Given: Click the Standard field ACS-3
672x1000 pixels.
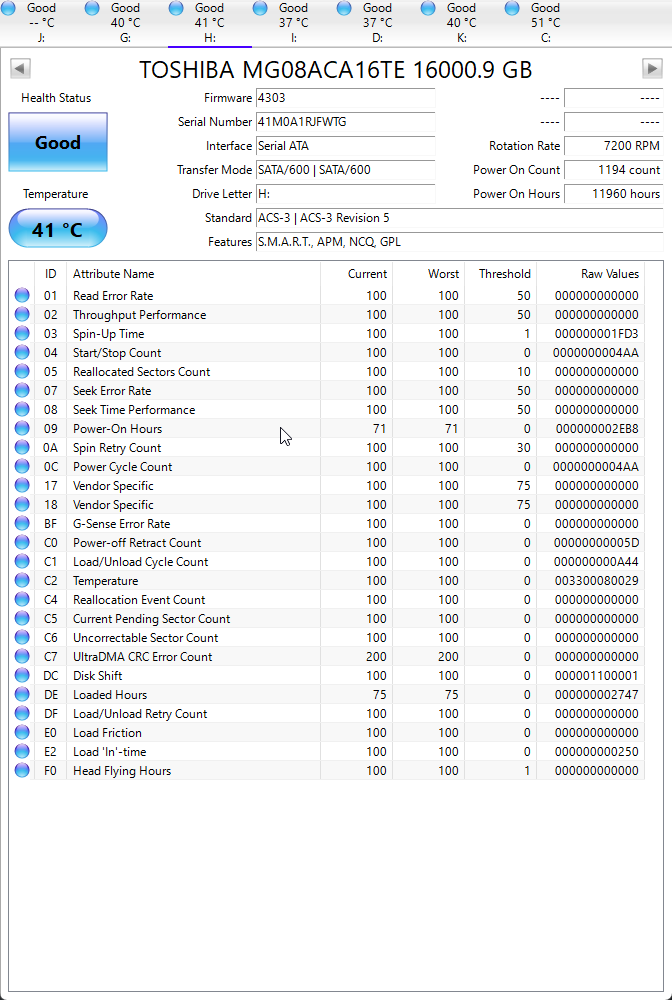Looking at the screenshot, I should (x=459, y=218).
